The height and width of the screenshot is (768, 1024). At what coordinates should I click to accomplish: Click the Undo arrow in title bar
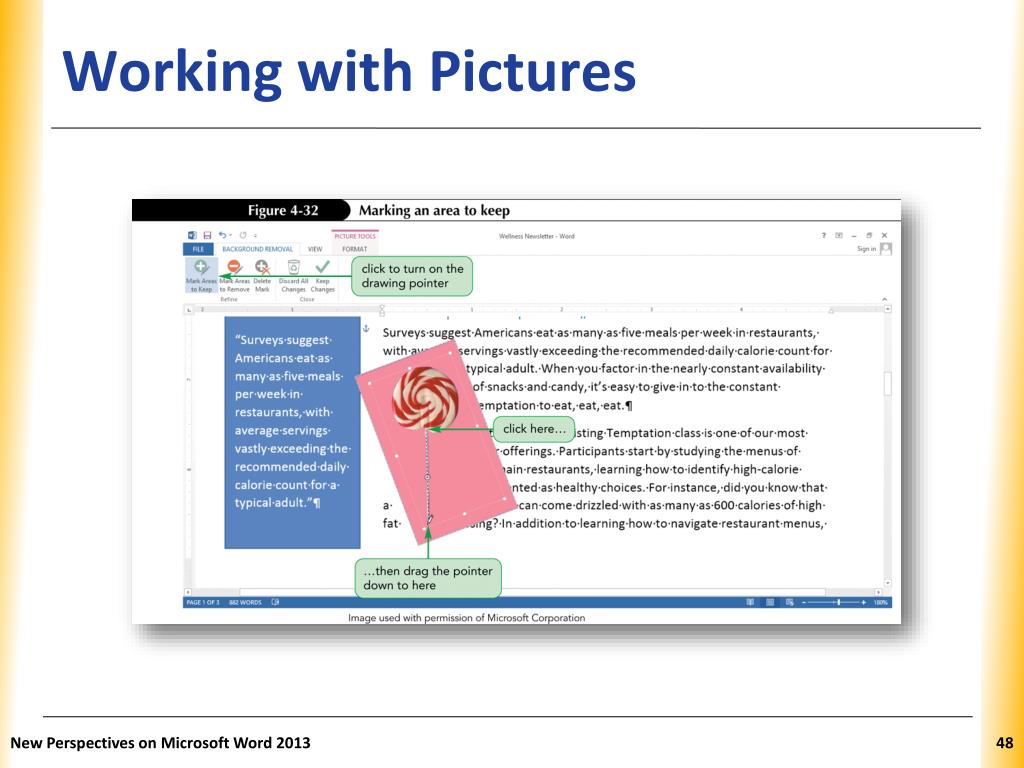223,235
